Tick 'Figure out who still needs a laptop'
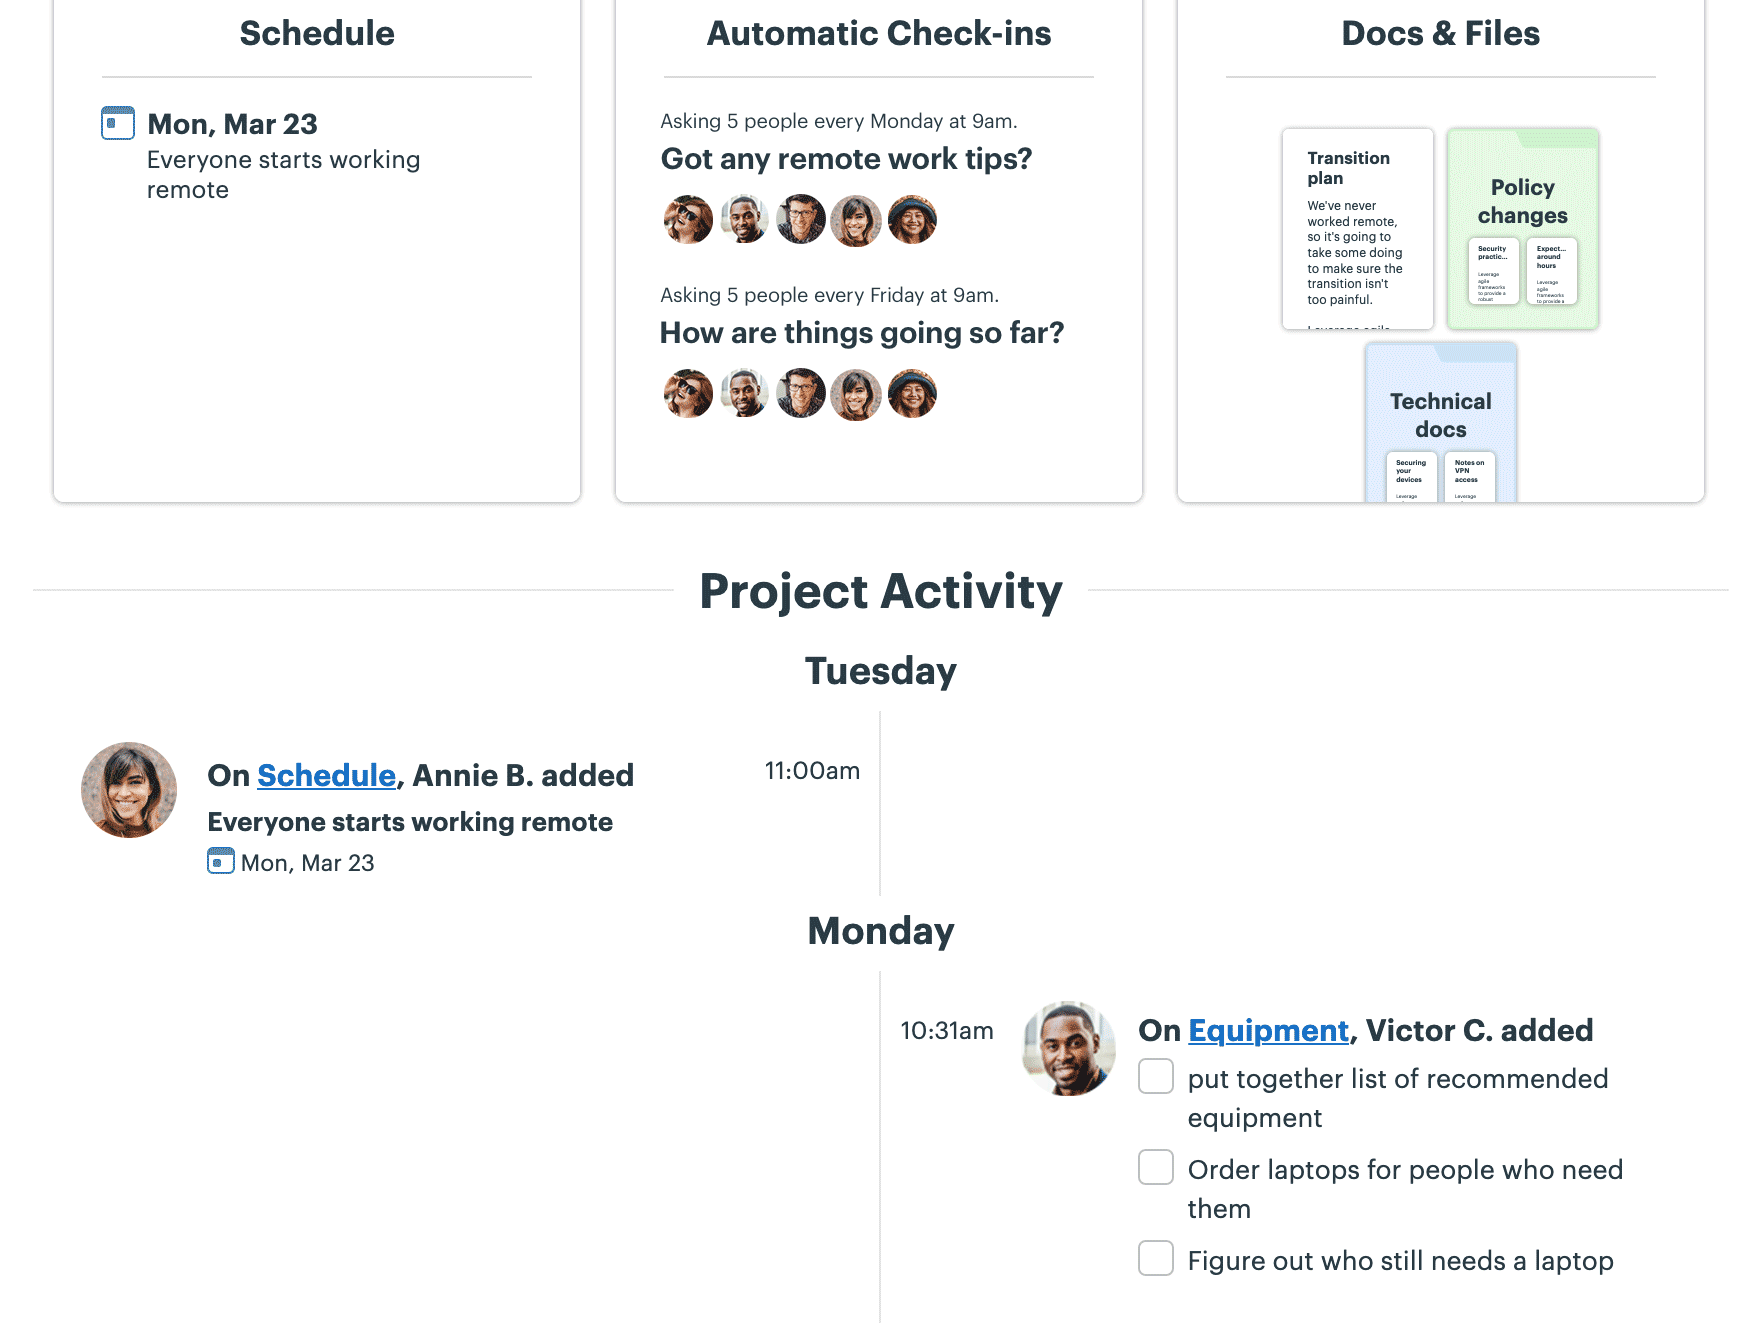This screenshot has width=1760, height=1323. tap(1156, 1259)
